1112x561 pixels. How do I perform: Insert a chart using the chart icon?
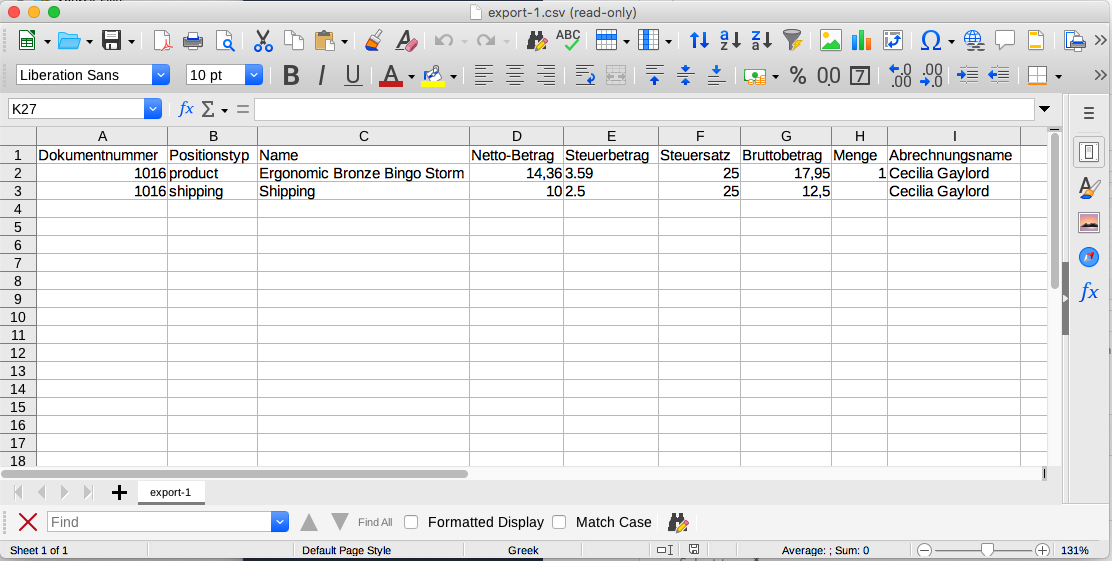pos(861,41)
